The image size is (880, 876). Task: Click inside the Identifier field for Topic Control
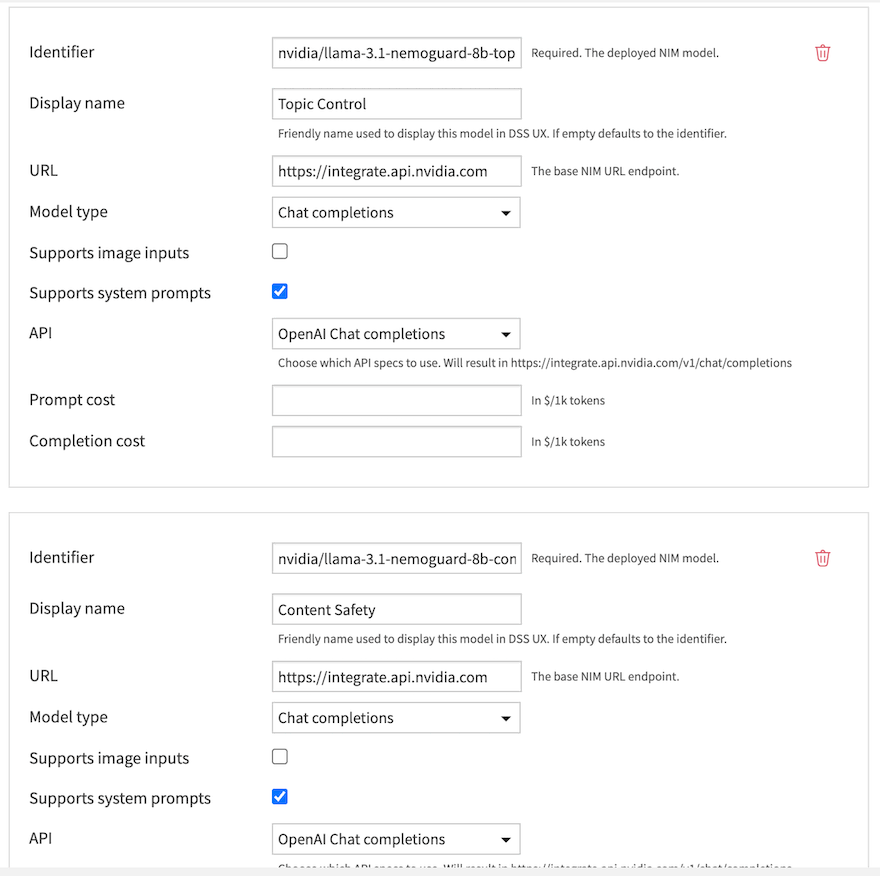pyautogui.click(x=396, y=53)
